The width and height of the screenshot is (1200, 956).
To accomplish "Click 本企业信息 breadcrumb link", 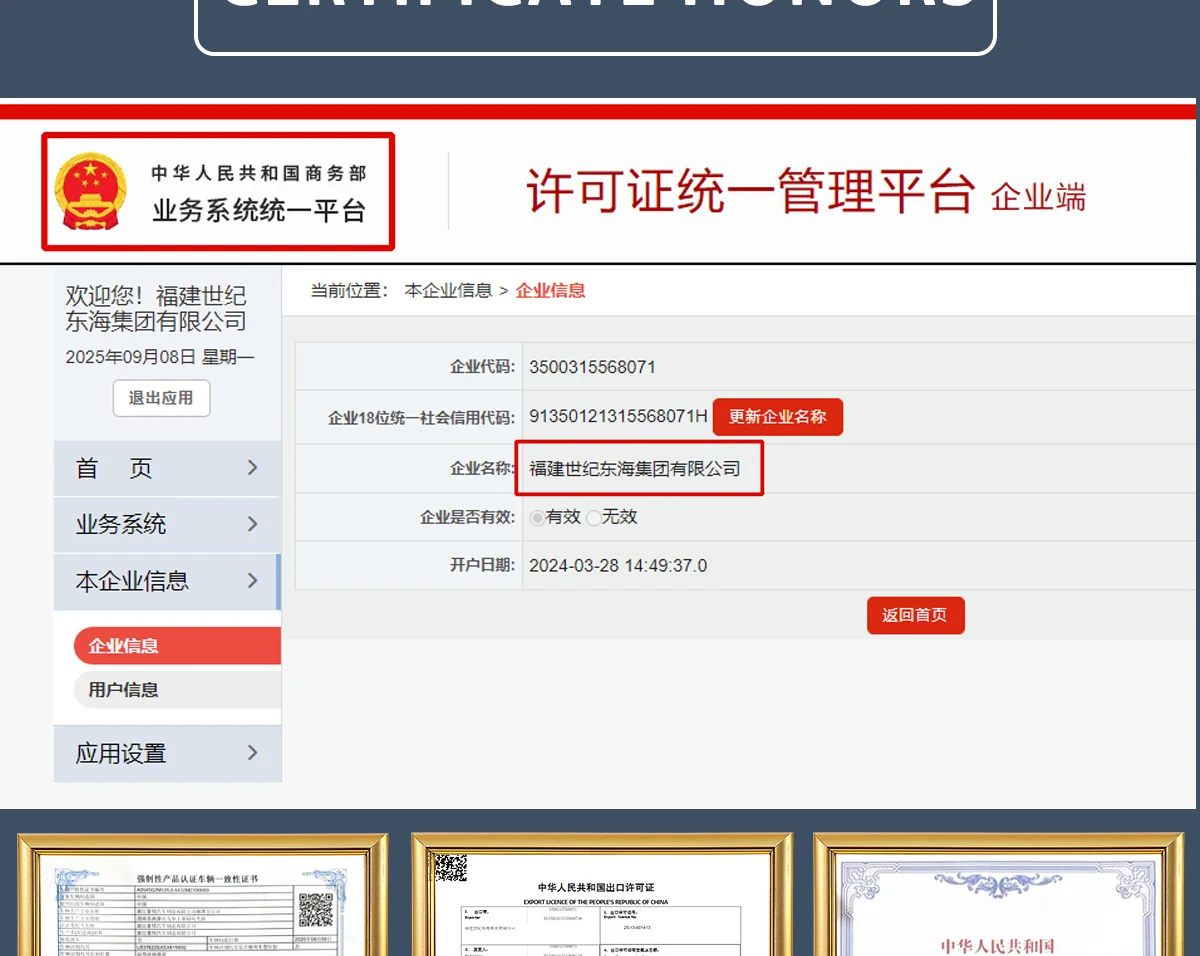I will (x=448, y=291).
